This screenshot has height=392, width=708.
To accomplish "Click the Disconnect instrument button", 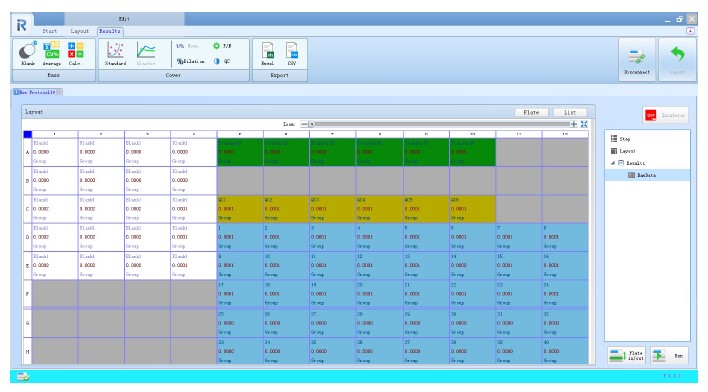I will pyautogui.click(x=637, y=59).
